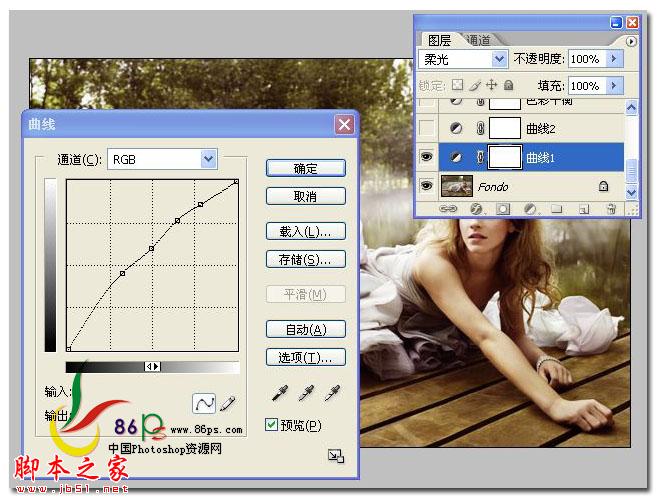Open the RGB channel dropdown

(208, 159)
